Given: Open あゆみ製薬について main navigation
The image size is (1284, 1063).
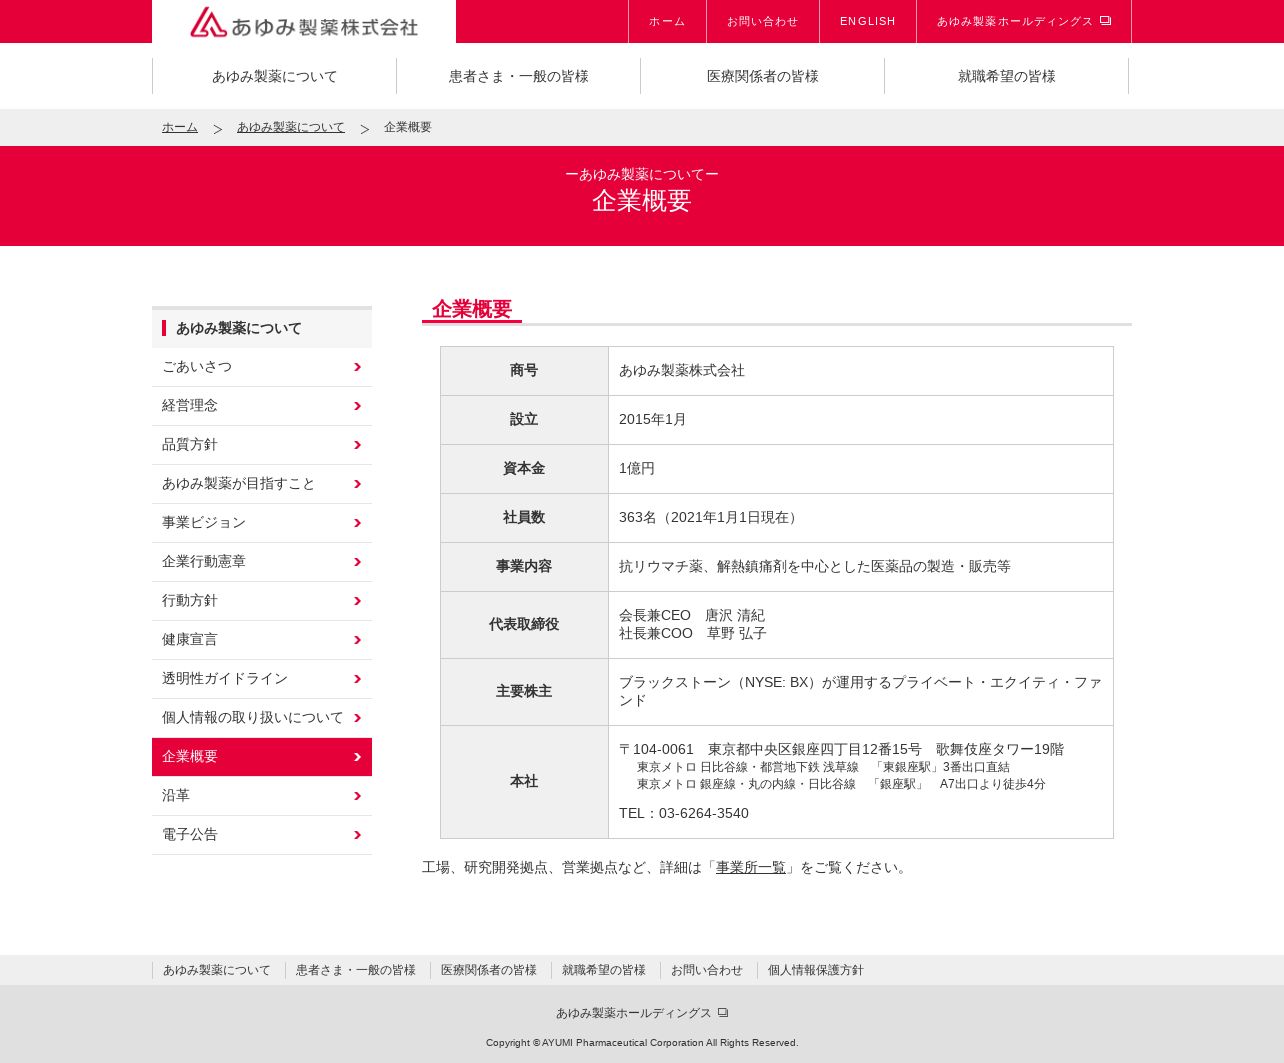Looking at the screenshot, I should (274, 76).
